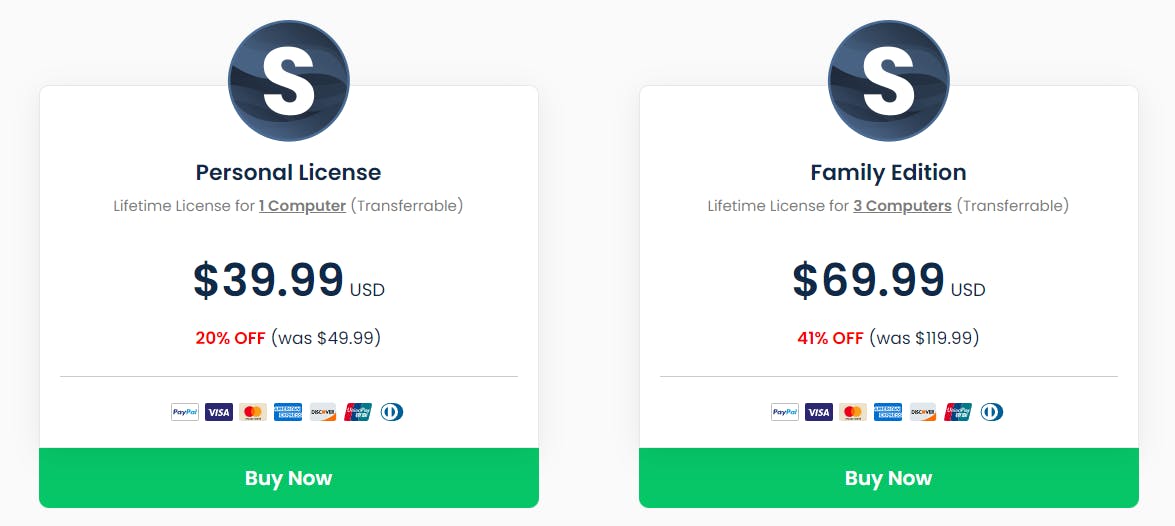Click the Diners Club icon under Personal License
This screenshot has height=526, width=1175.
coord(392,412)
